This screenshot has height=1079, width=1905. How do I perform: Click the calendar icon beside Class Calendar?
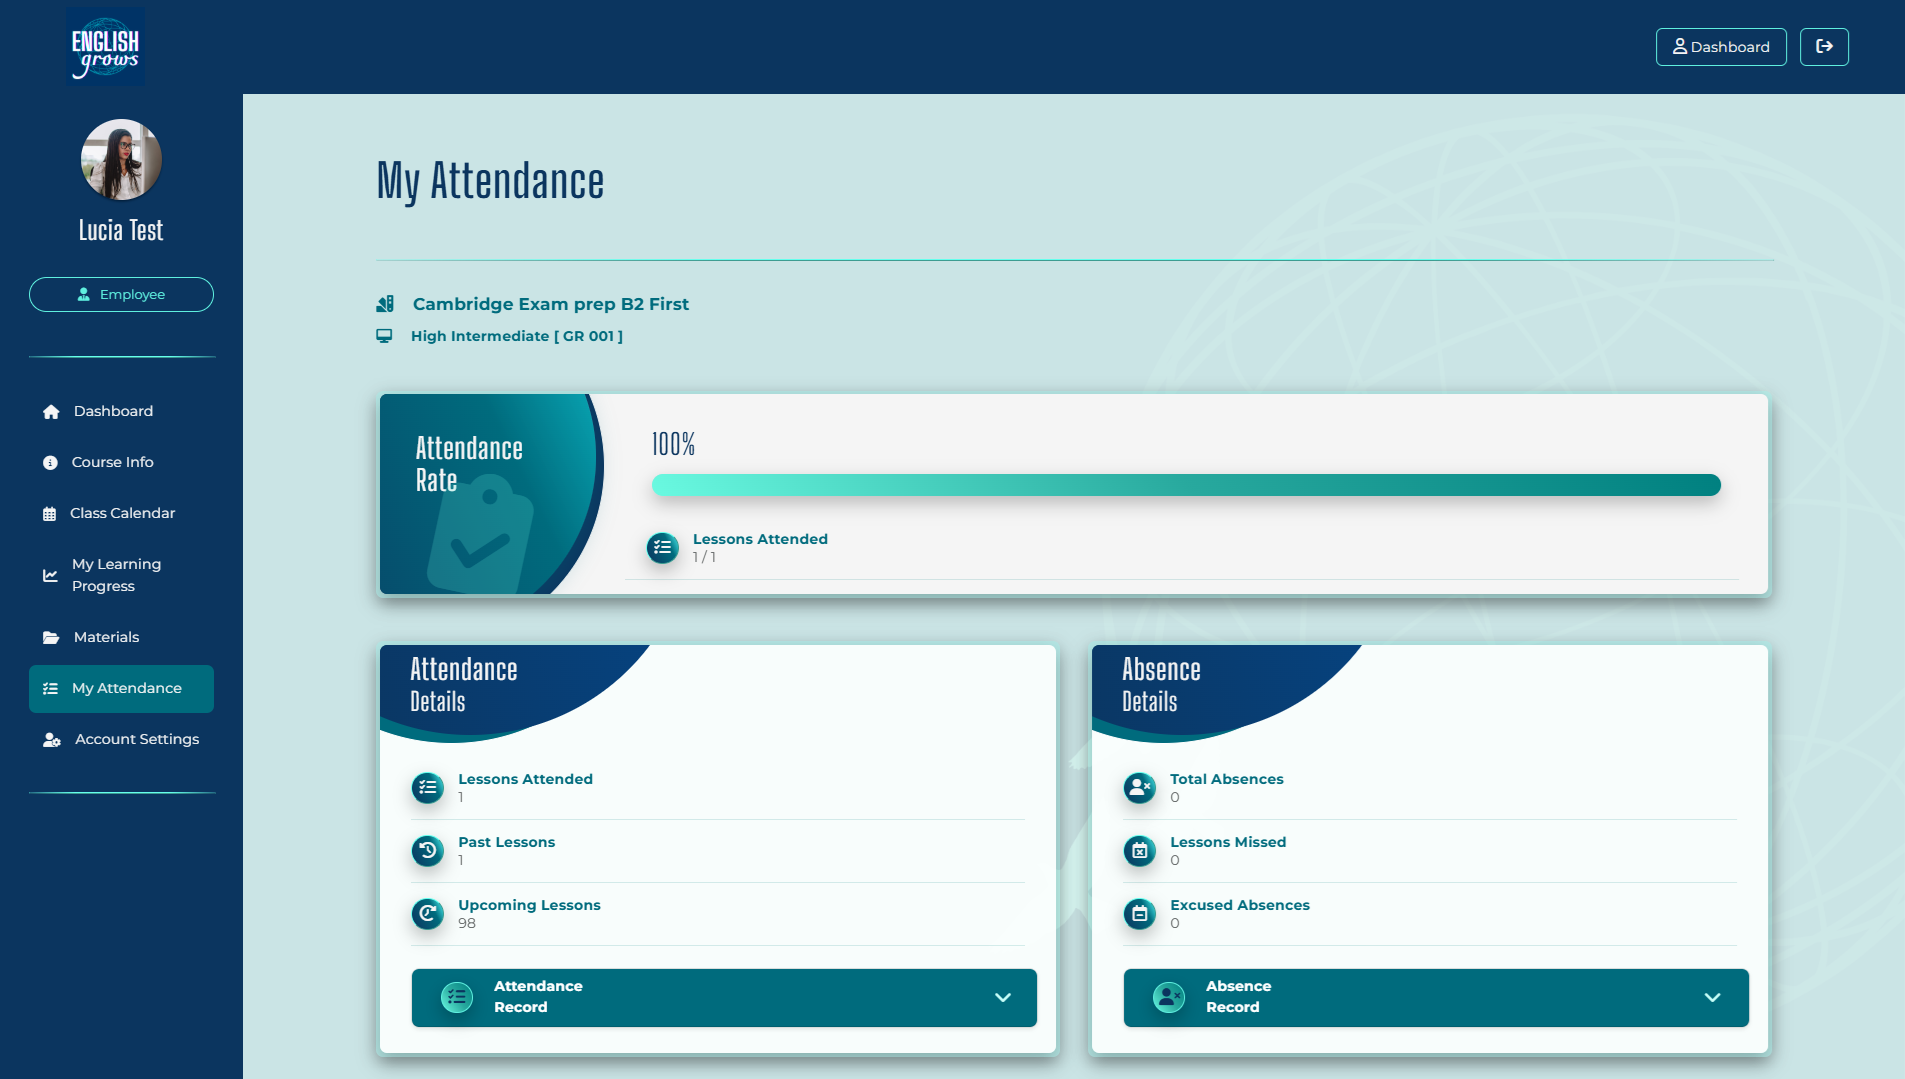[49, 514]
